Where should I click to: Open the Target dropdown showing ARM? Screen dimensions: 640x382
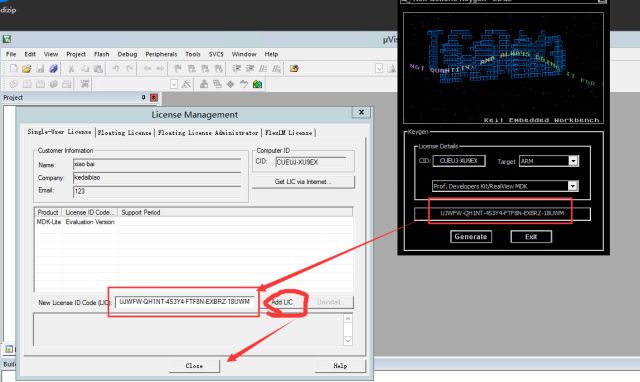point(573,161)
